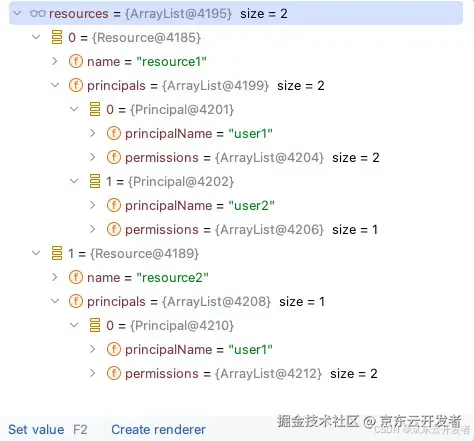Select the {ArrayList@4208} principals value

[216, 302]
